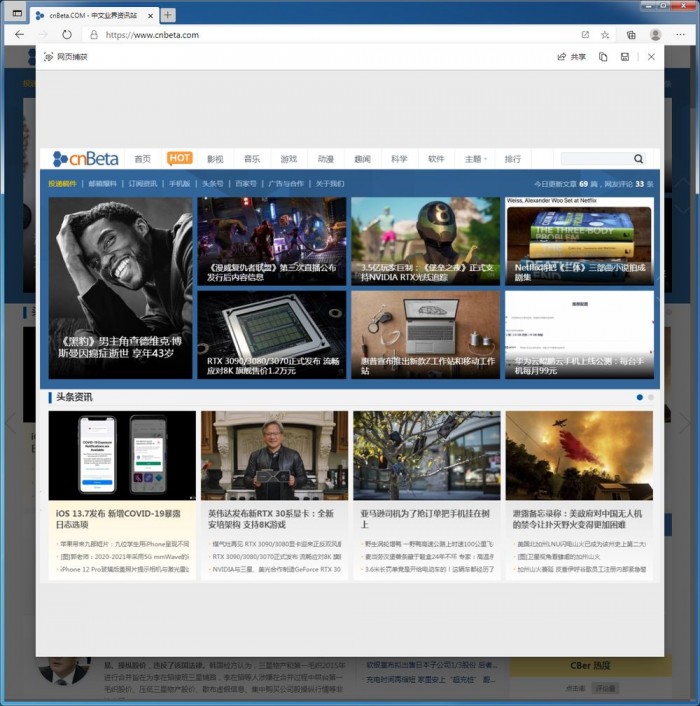This screenshot has height=706, width=700.
Task: Open the RTX 3090/3080/3070 chip story tile
Action: click(x=272, y=335)
